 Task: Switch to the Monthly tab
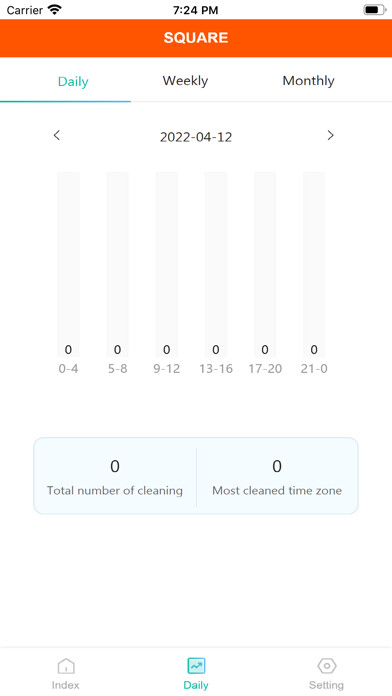pos(309,81)
